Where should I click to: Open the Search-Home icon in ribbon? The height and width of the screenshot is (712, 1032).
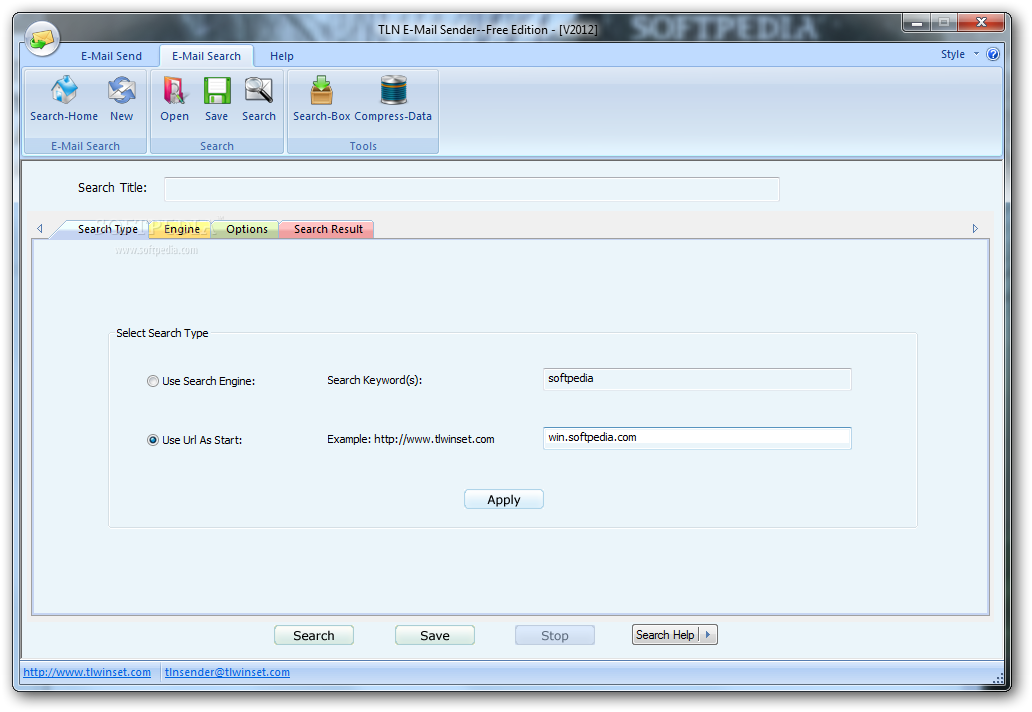point(64,99)
